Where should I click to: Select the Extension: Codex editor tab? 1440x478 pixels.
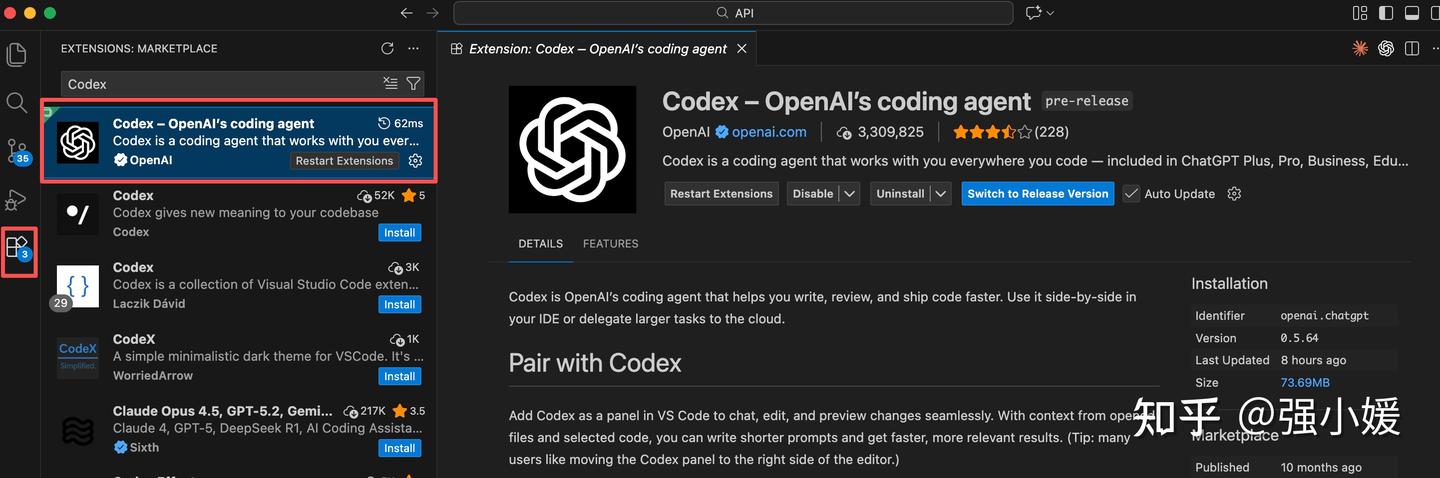(598, 48)
